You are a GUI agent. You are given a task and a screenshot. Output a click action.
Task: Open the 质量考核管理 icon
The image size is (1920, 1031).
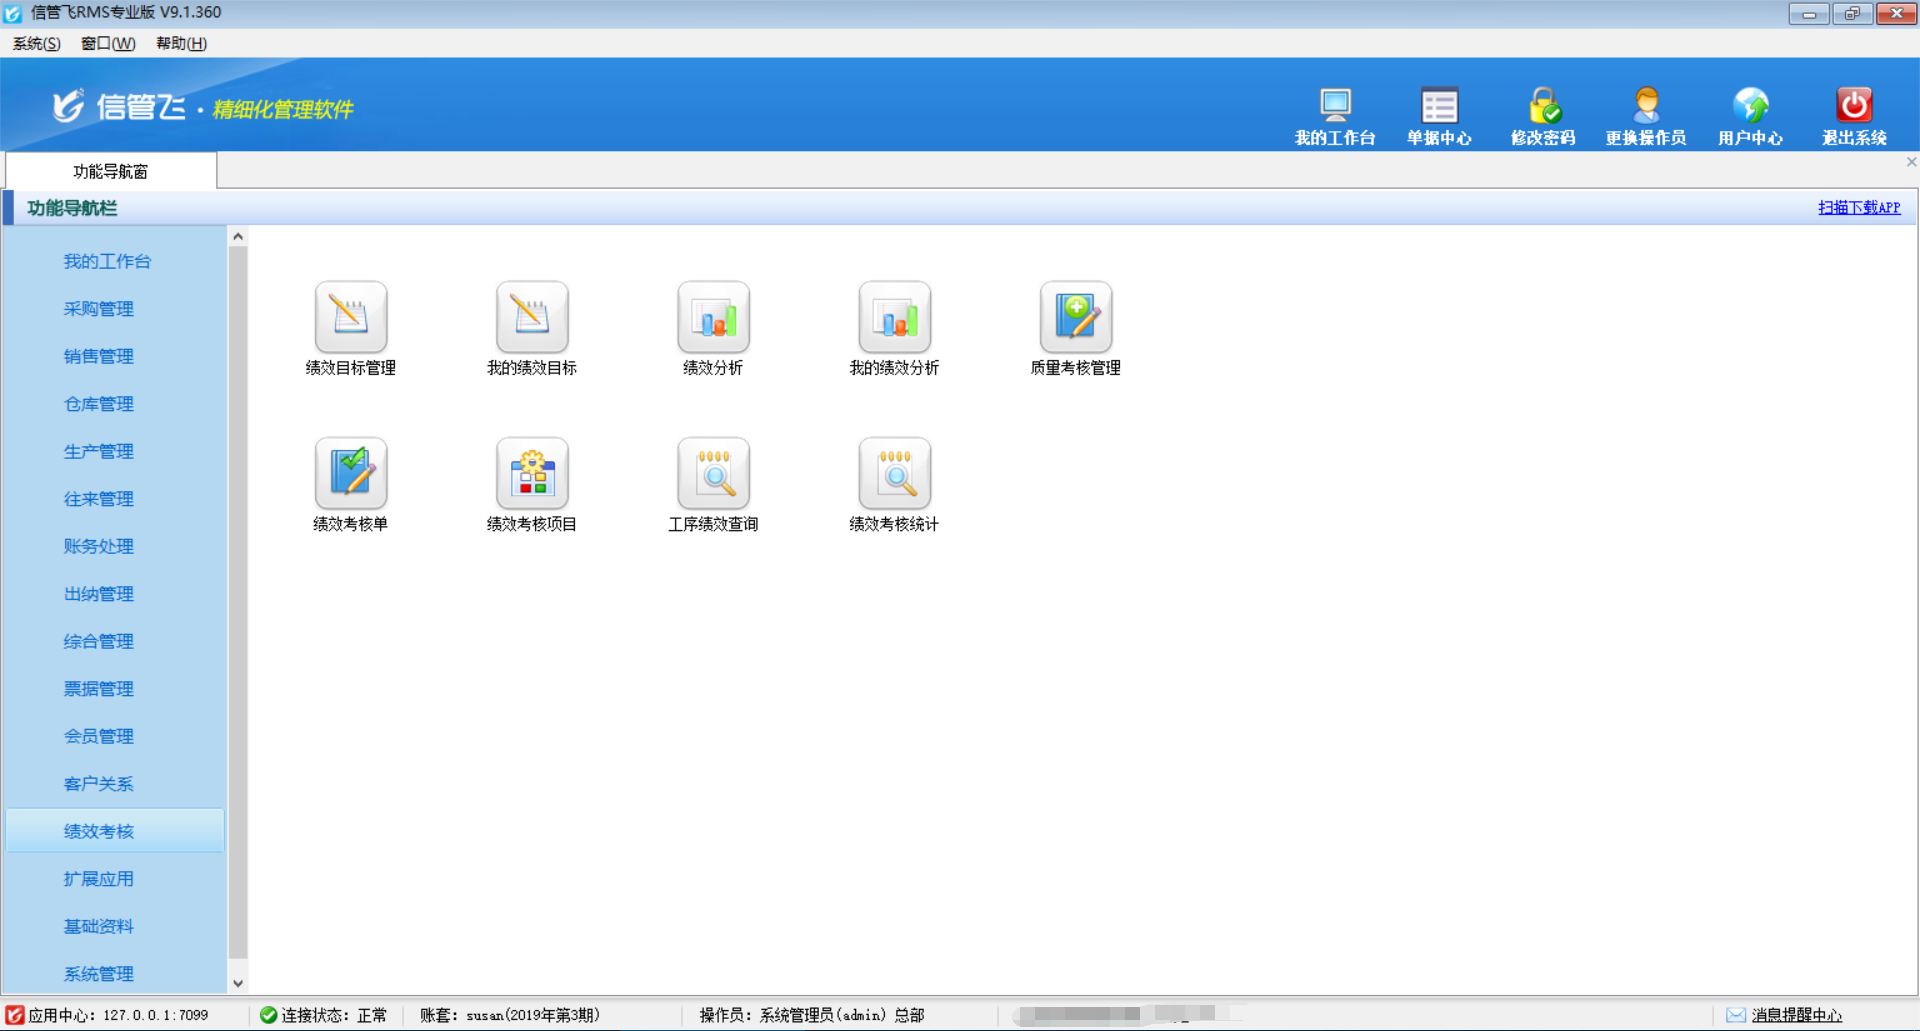click(x=1075, y=317)
